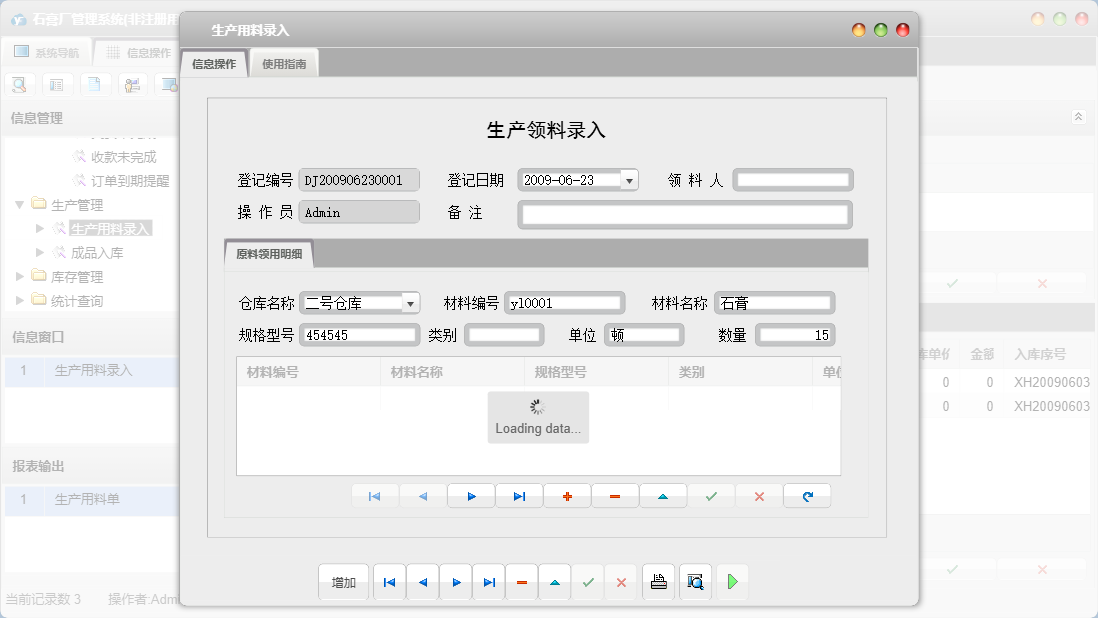Click the green plus add-row icon
This screenshot has height=618, width=1098.
pos(567,495)
